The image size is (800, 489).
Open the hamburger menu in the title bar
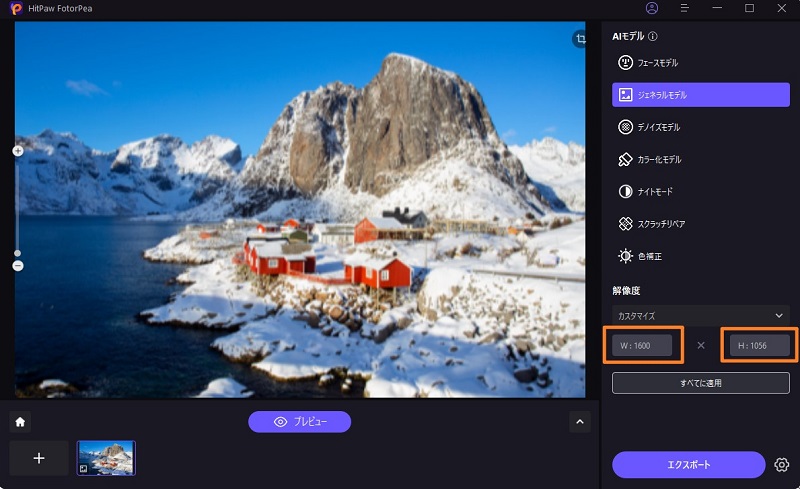(x=685, y=8)
